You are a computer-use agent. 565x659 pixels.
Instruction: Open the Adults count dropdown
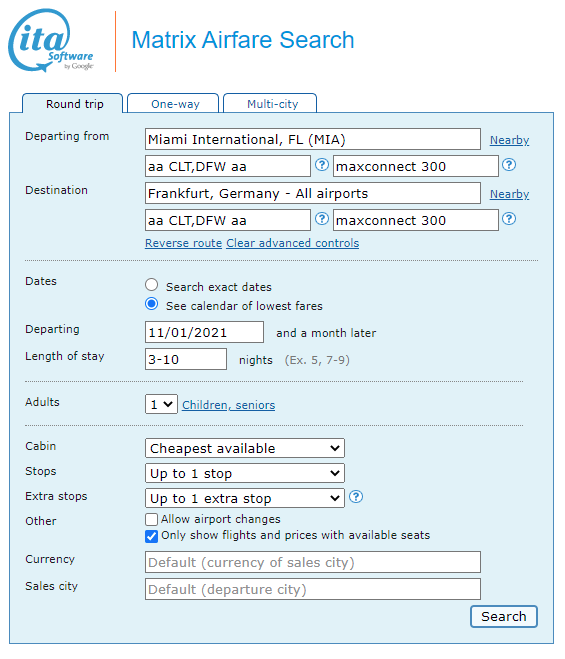[161, 404]
